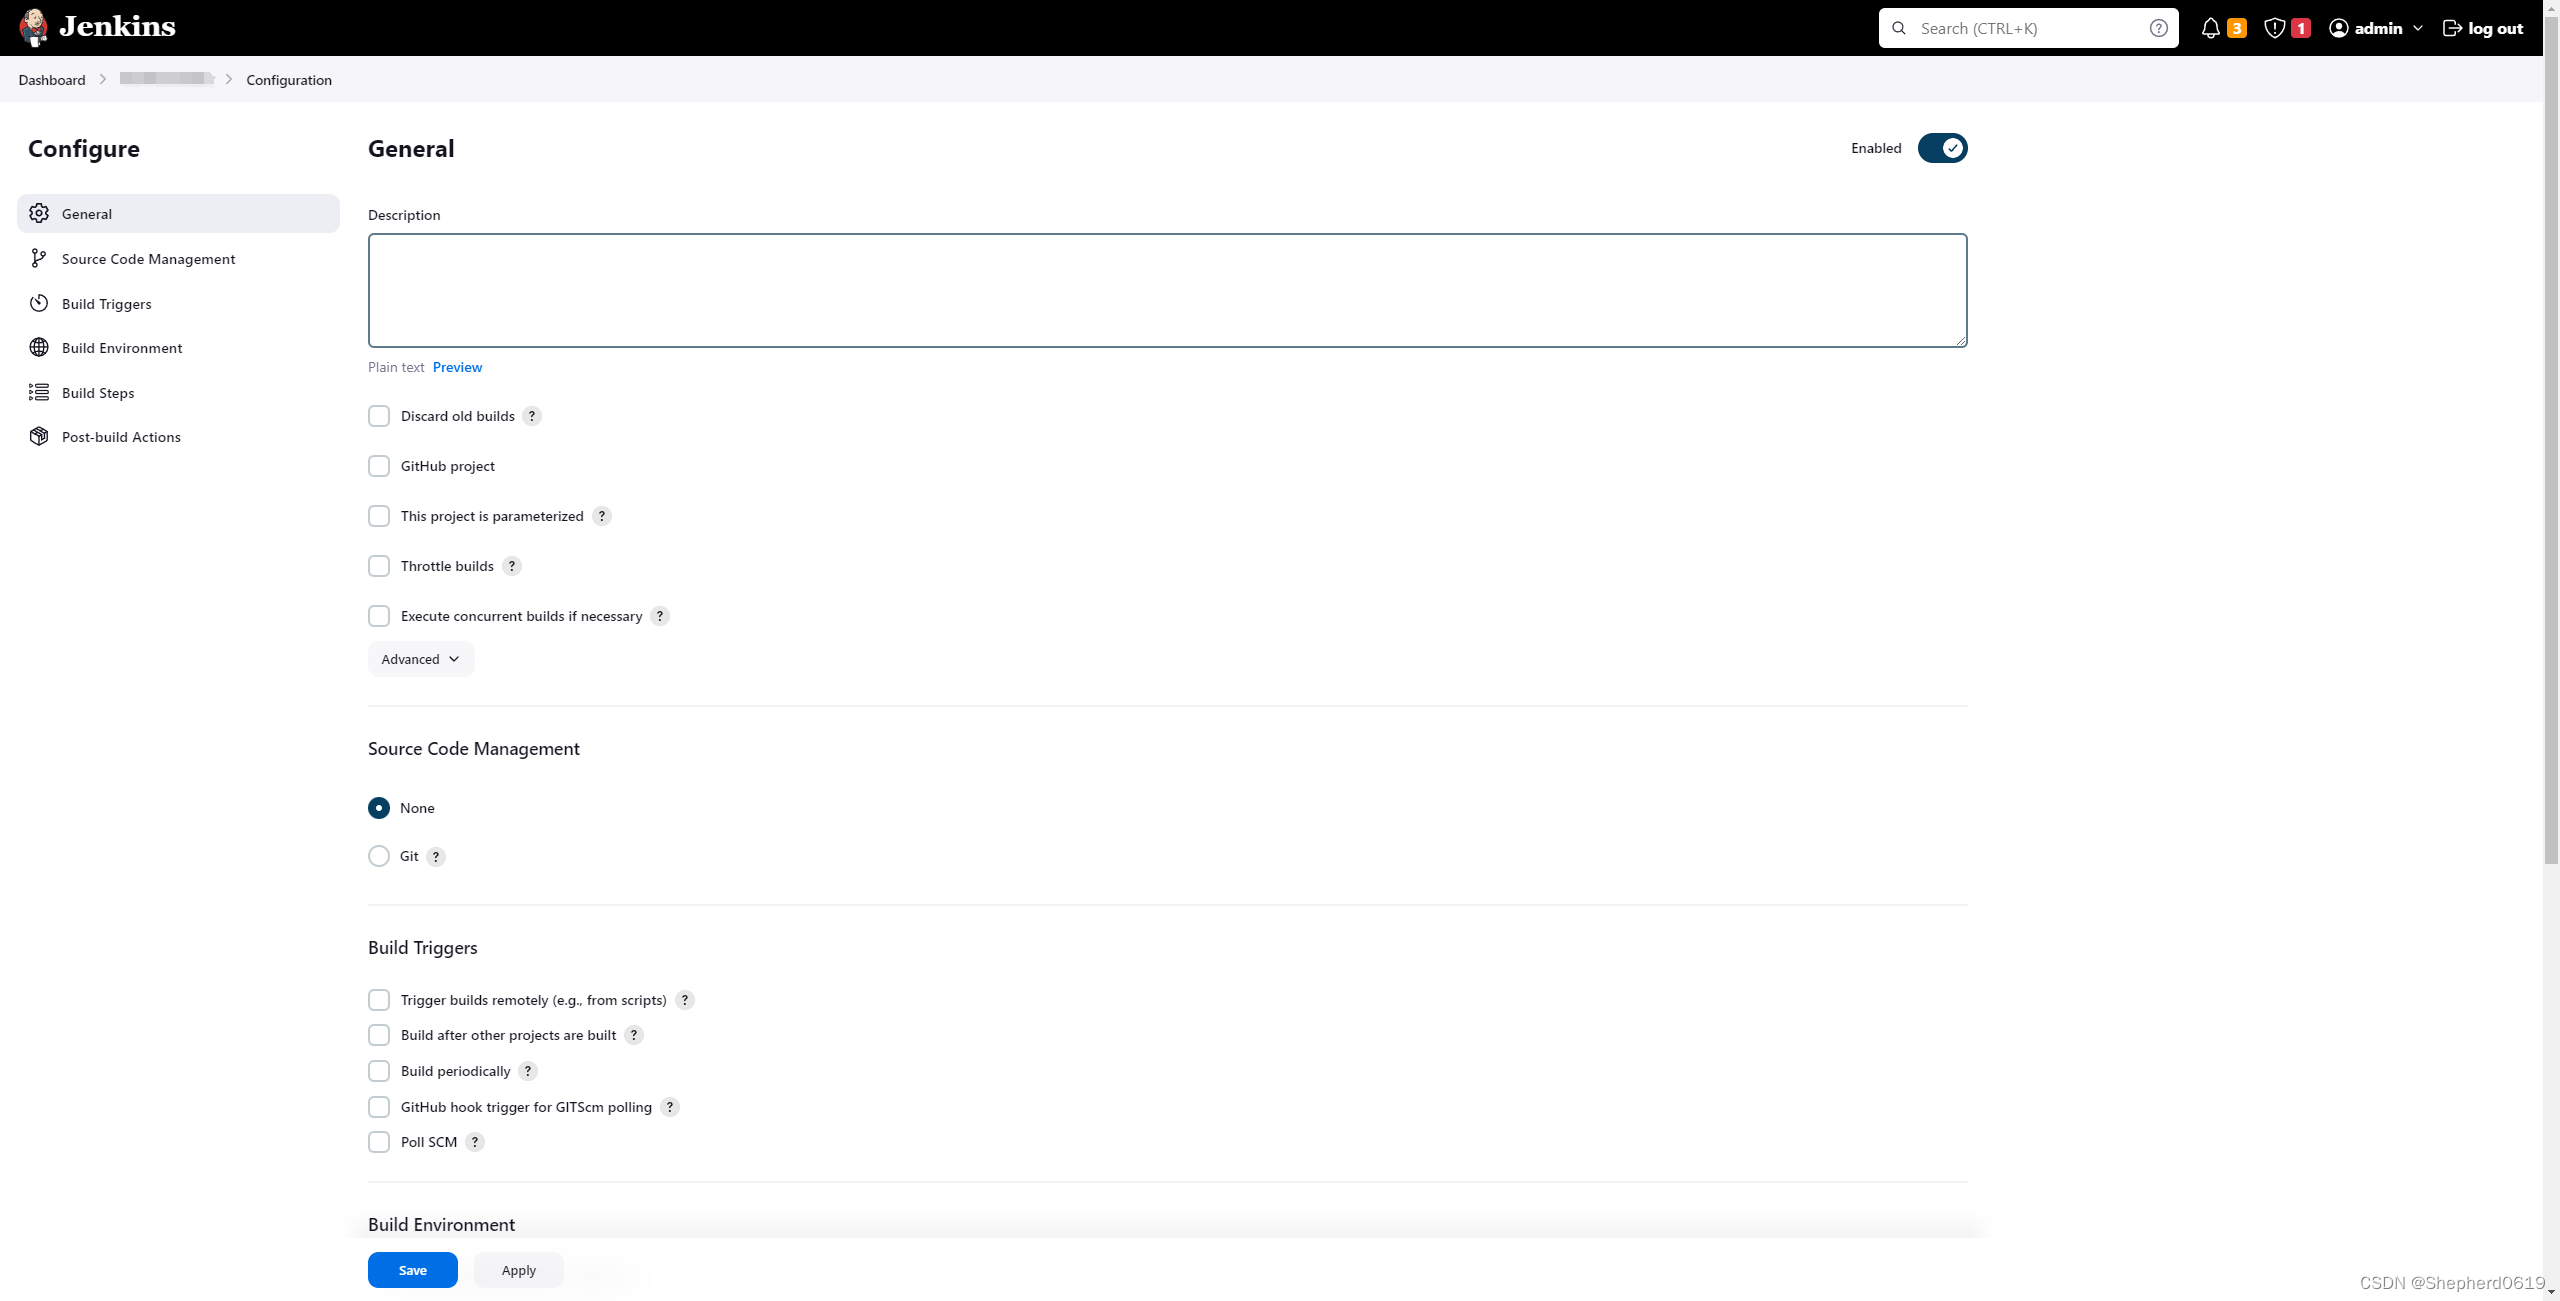The image size is (2560, 1301).
Task: Click the Preview link for description
Action: 458,367
